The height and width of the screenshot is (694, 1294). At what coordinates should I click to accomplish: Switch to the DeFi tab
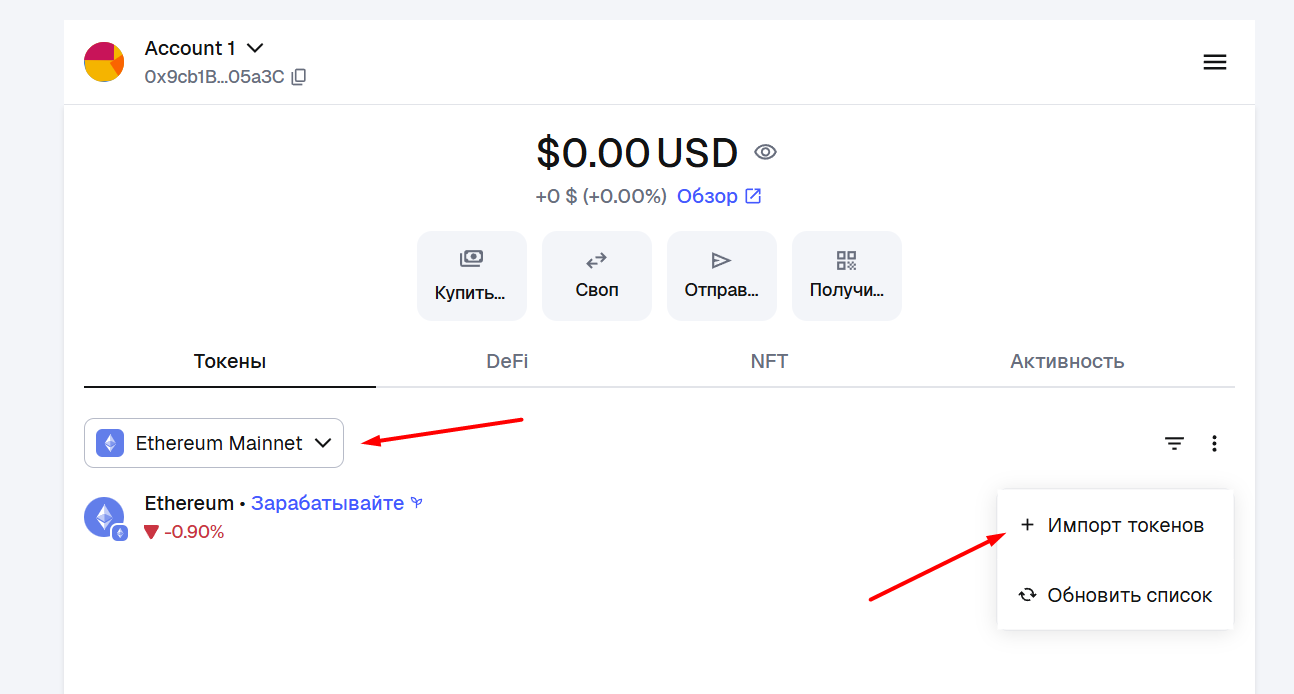coord(507,361)
